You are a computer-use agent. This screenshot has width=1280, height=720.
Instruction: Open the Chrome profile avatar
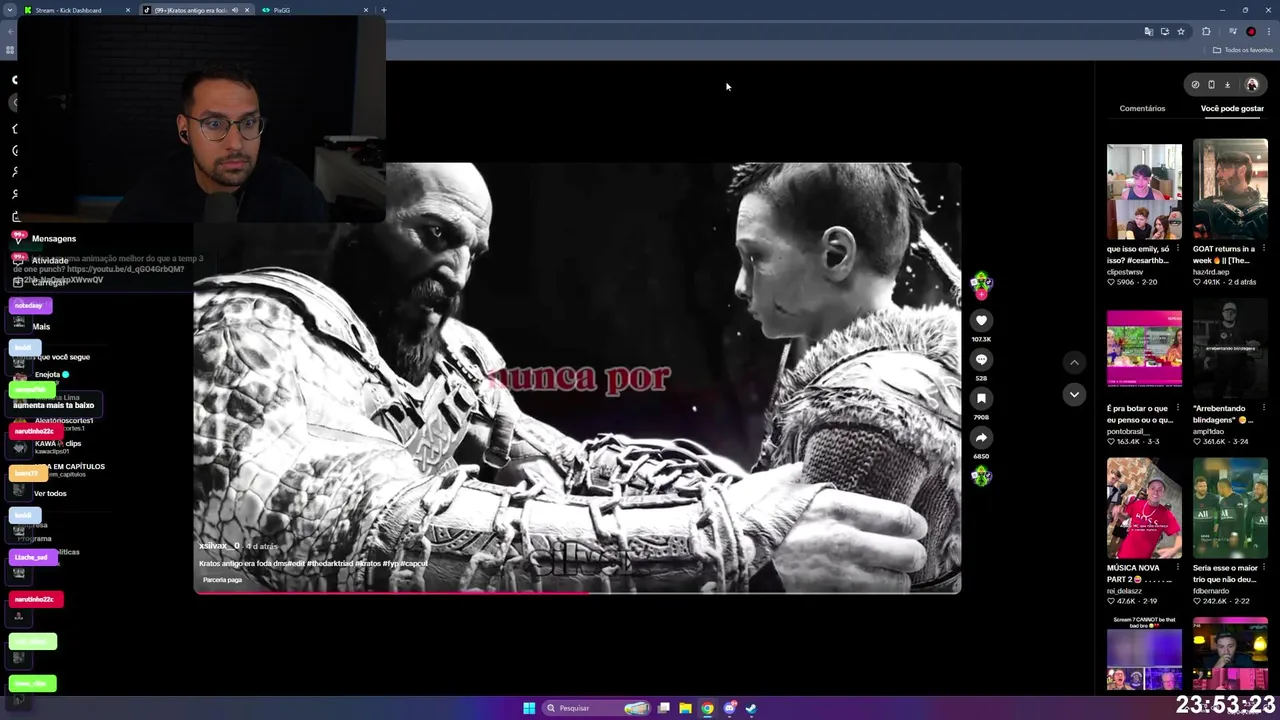click(1251, 31)
